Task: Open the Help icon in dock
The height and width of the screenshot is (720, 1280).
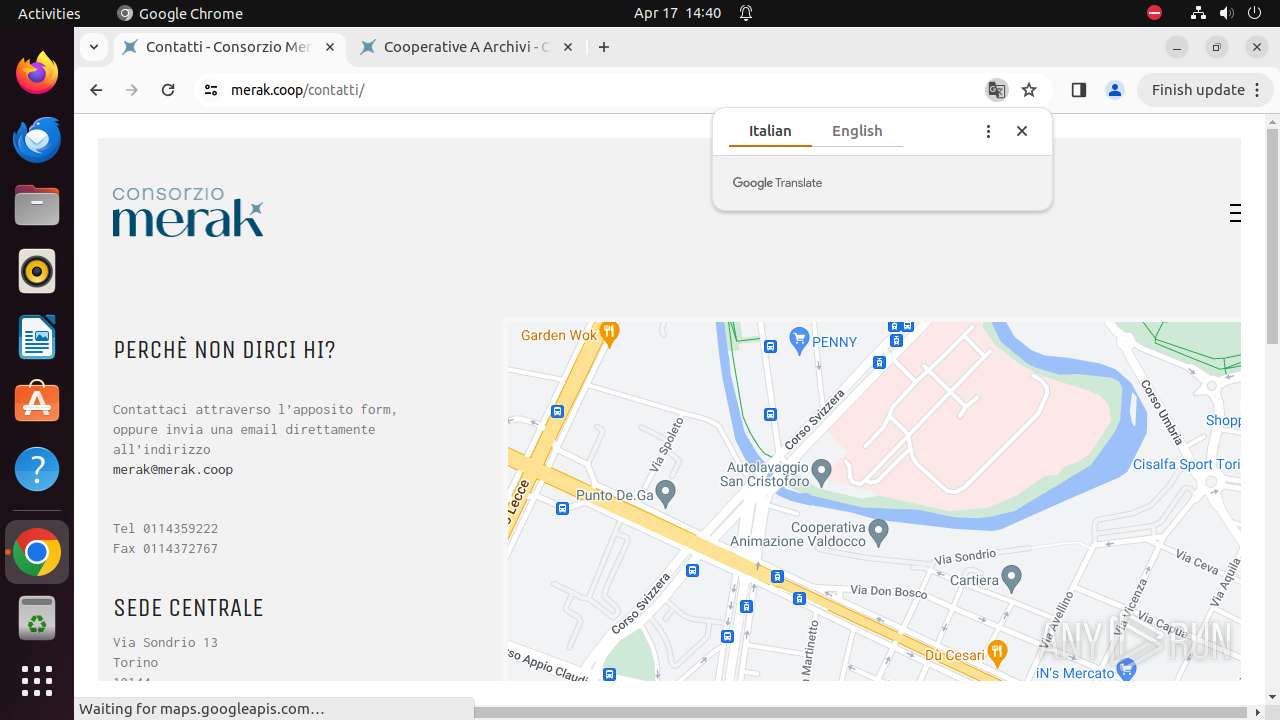Action: 37,469
